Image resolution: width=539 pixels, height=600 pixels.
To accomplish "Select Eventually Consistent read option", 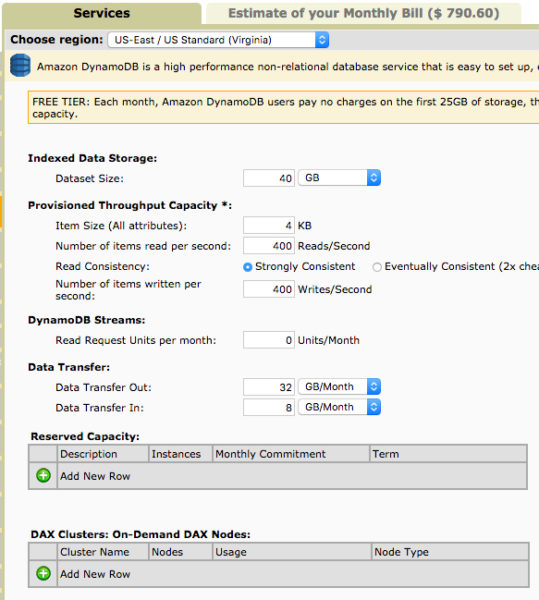I will (x=377, y=267).
